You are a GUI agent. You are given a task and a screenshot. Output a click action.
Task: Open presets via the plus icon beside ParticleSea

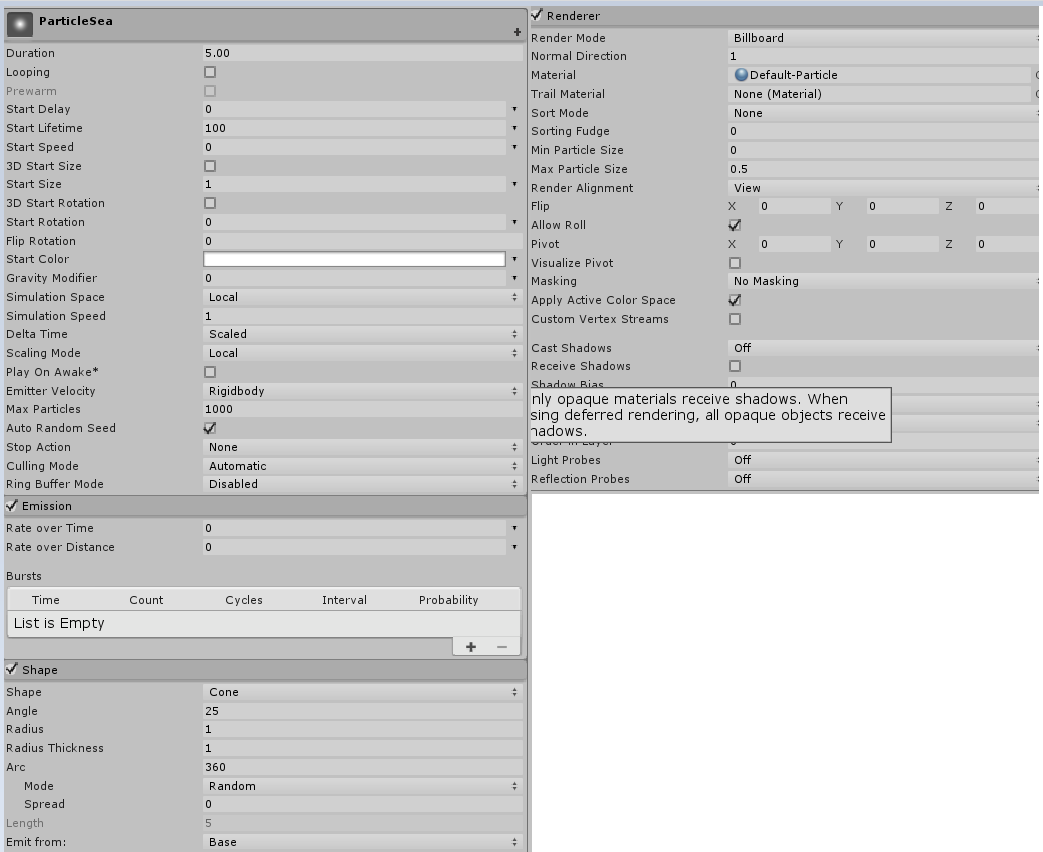518,31
